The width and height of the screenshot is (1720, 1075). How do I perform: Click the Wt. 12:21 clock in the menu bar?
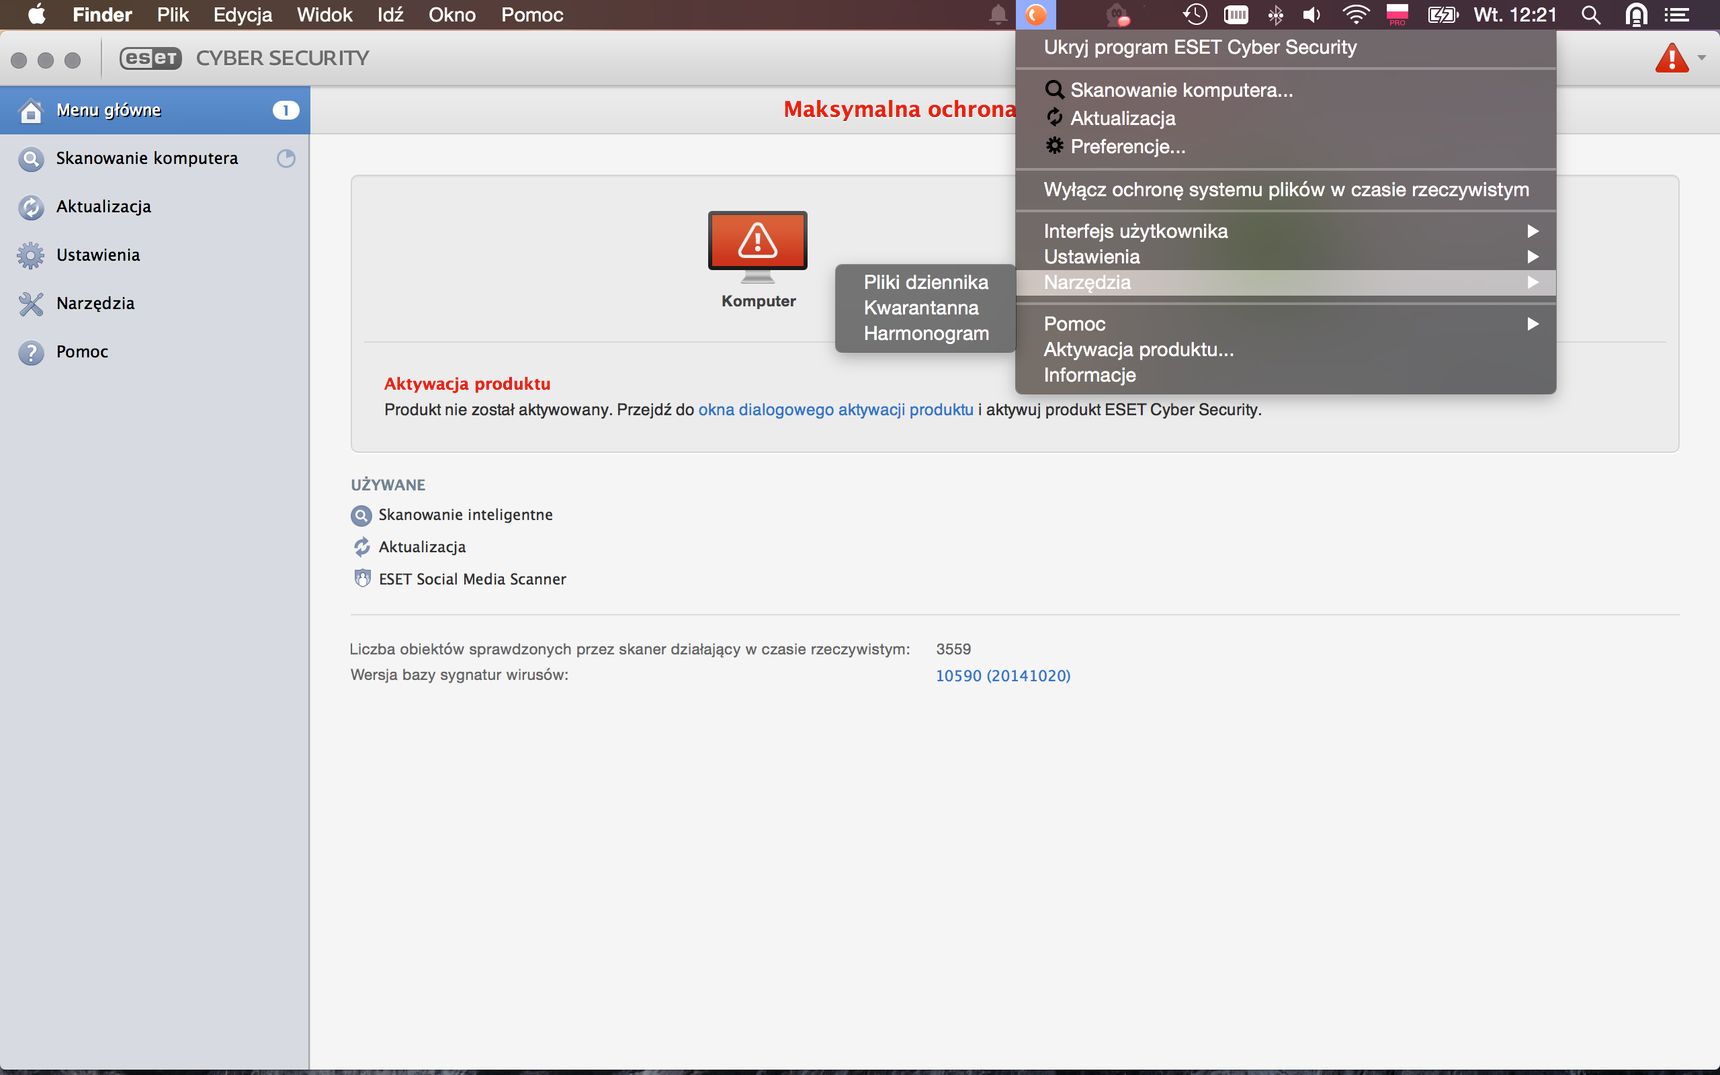pos(1515,15)
